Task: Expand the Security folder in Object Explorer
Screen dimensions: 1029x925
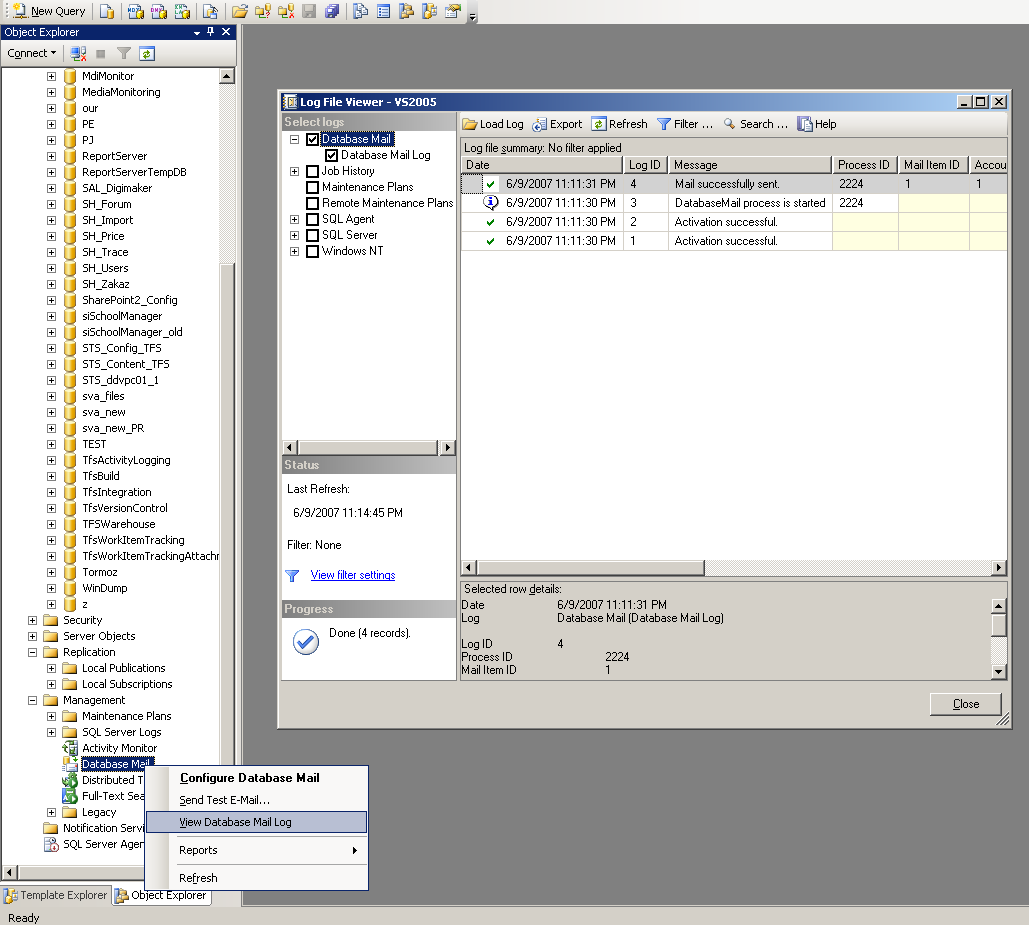Action: pyautogui.click(x=32, y=620)
